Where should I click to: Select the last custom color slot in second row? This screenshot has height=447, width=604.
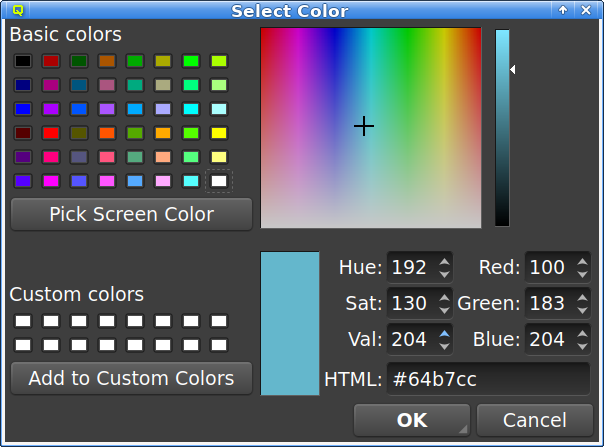[219, 345]
